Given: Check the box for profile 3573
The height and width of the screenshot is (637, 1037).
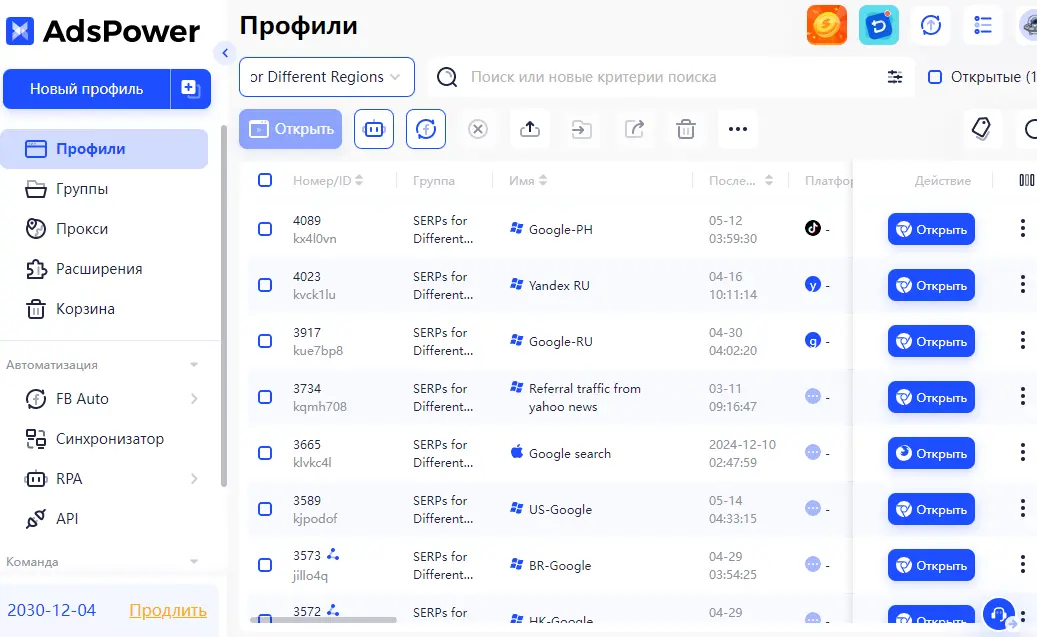Looking at the screenshot, I should (265, 565).
